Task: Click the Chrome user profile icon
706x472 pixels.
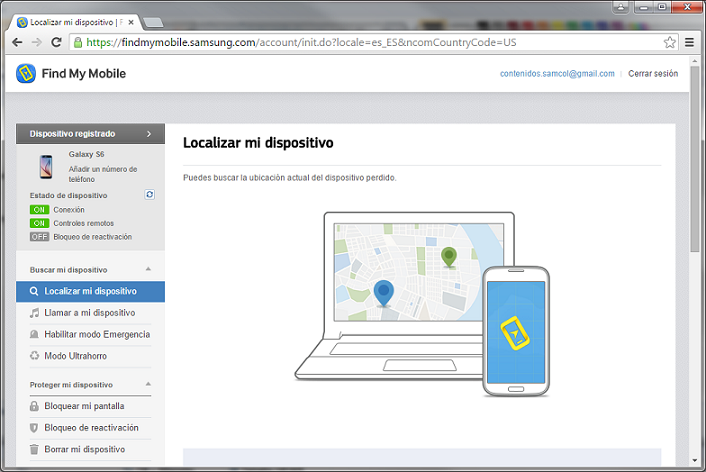Action: pos(621,7)
